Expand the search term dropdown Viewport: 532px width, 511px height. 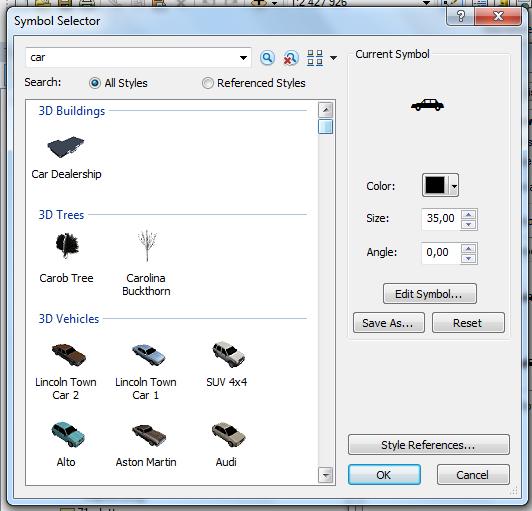click(243, 58)
